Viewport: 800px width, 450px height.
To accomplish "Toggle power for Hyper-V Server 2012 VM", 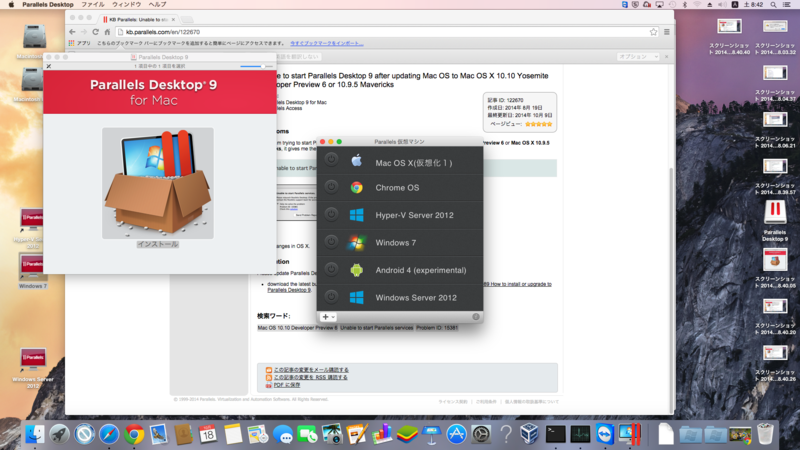I will 331,215.
